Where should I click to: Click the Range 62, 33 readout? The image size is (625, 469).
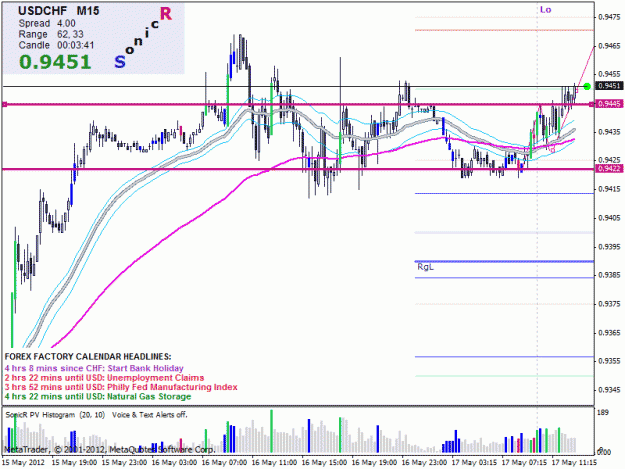click(x=51, y=34)
